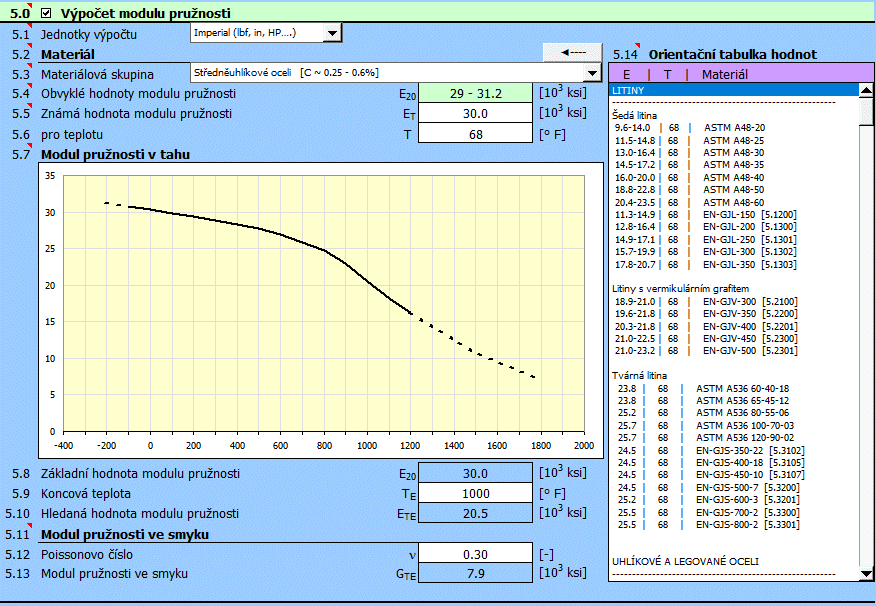Screen dimensions: 876x606
Task: Click the Modul pružnosti ve smyku heading
Action: [x=125, y=535]
